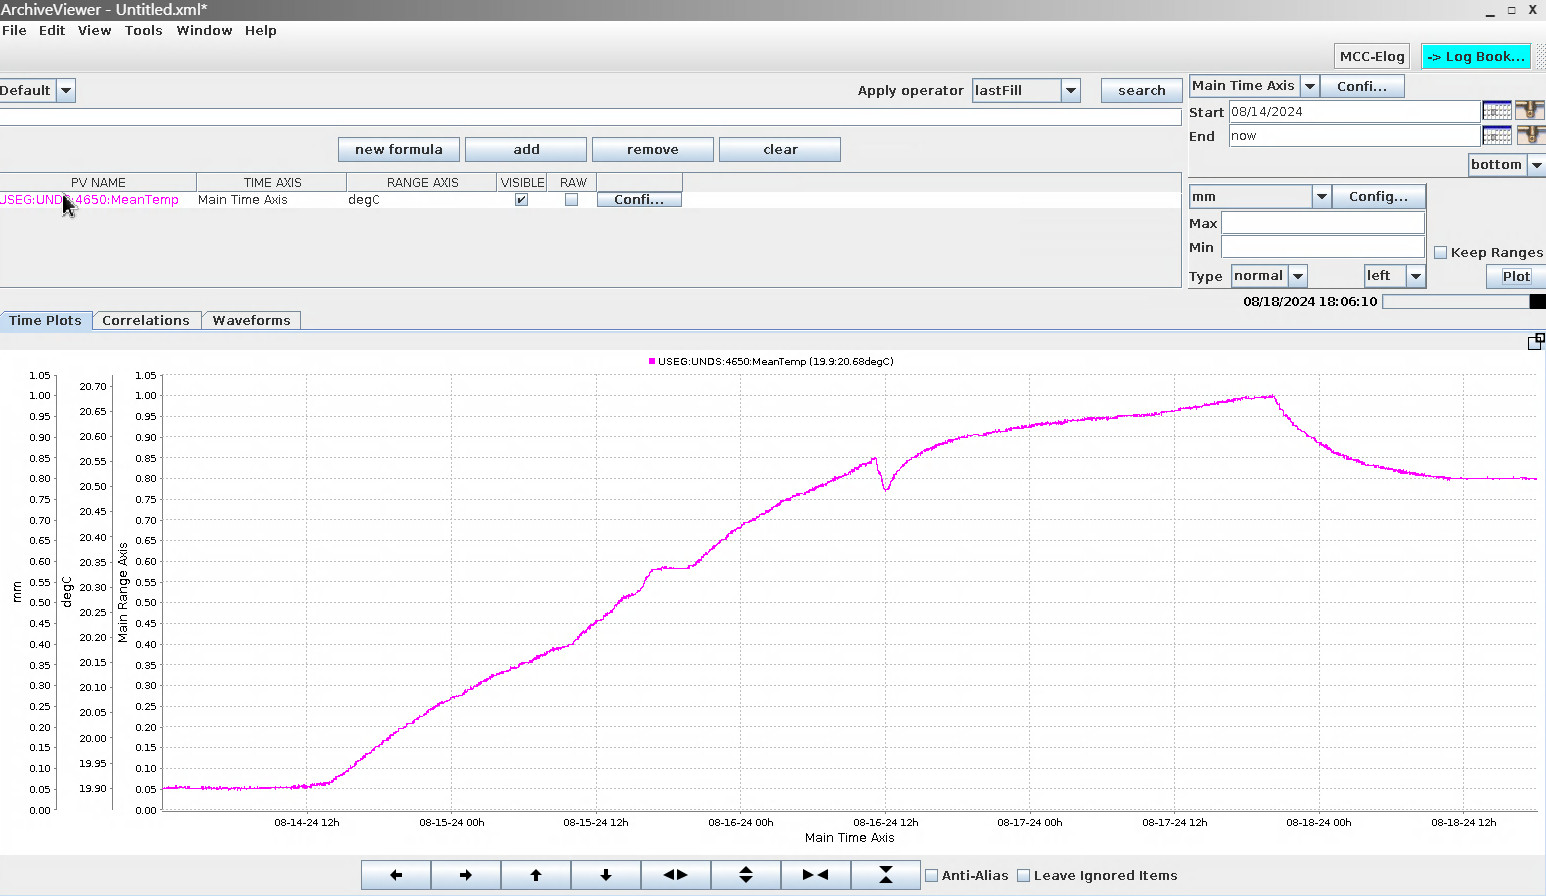The height and width of the screenshot is (896, 1546).
Task: Click the brass icon beside Start field
Action: coord(1530,111)
